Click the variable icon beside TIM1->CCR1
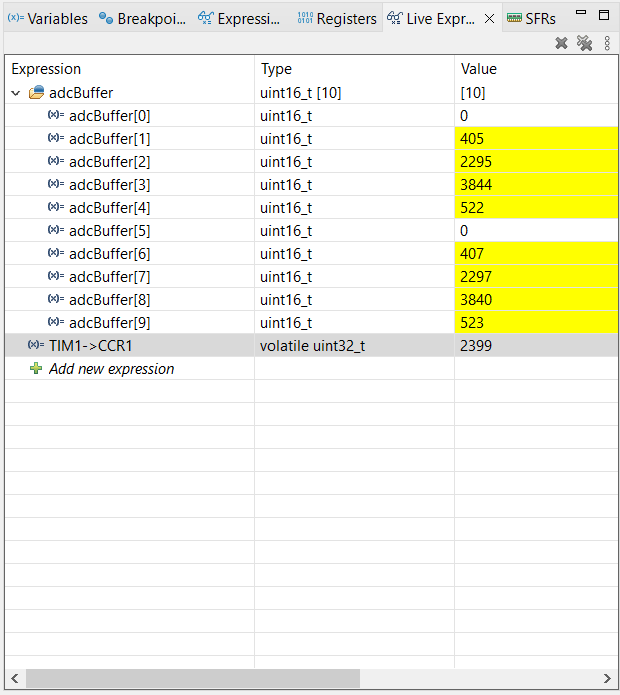Viewport: 620px width, 695px height. pyautogui.click(x=36, y=345)
